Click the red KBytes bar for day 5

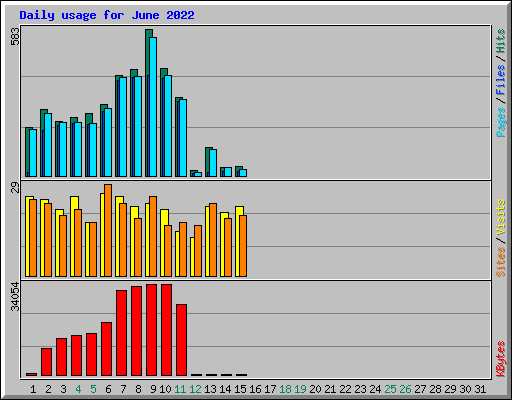(x=91, y=354)
